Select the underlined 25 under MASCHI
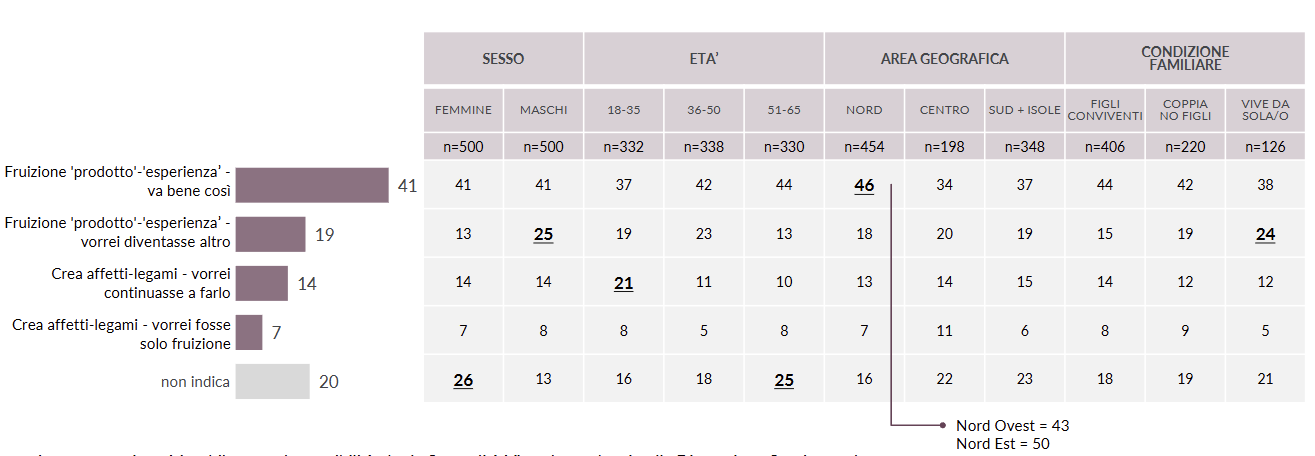This screenshot has height=456, width=1315. pos(543,234)
